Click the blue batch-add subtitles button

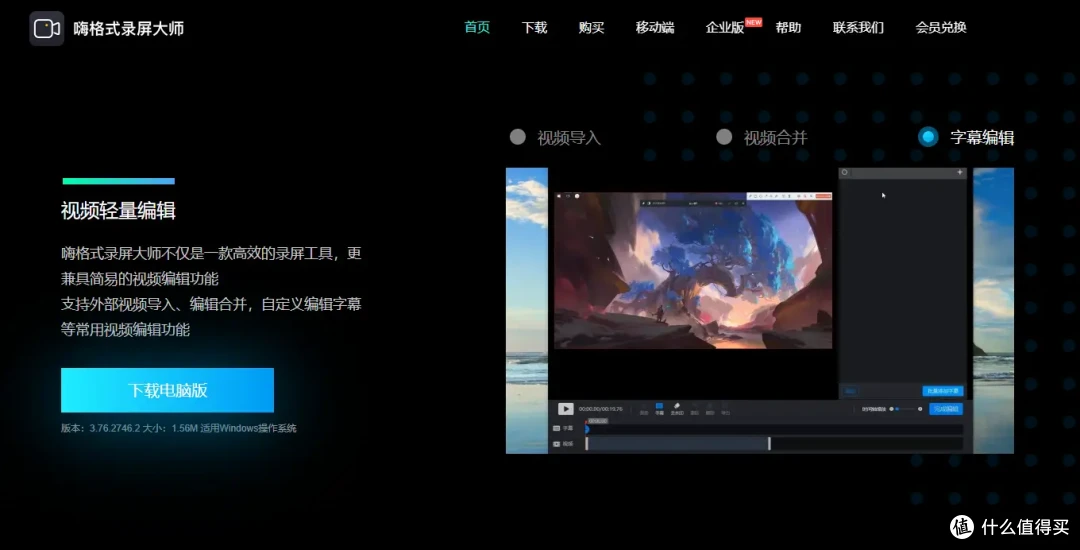tap(943, 391)
